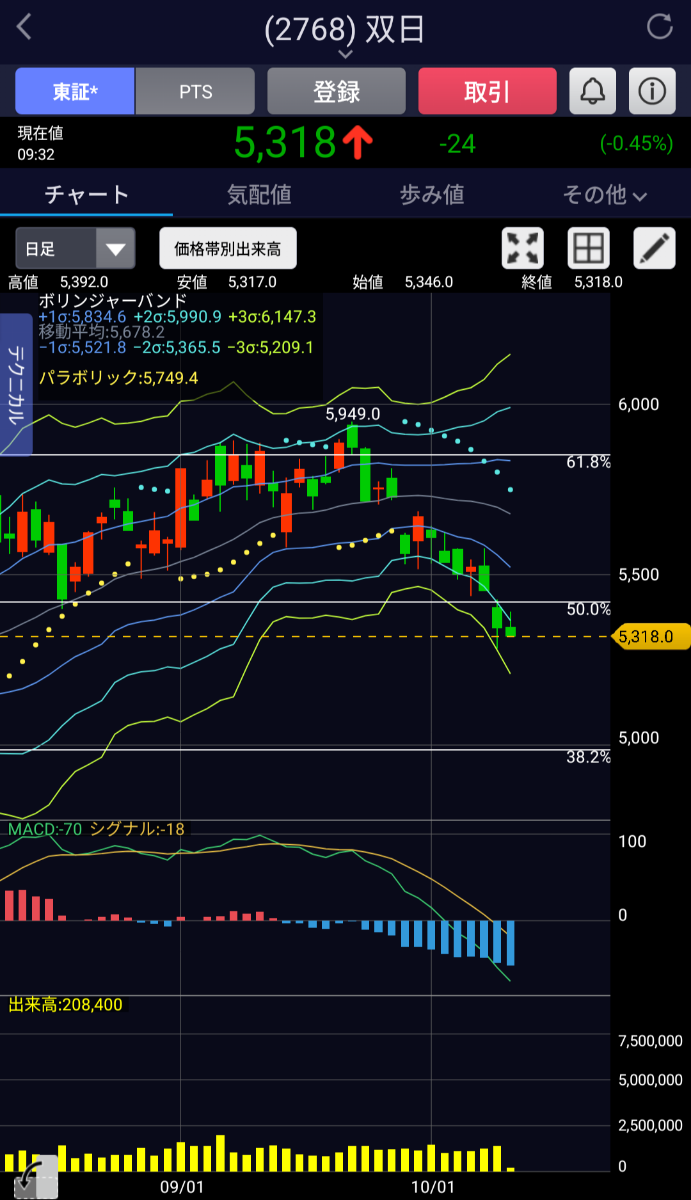Tap the 価格帯別出来高 button
Viewport: 691px width, 1200px height.
[228, 248]
